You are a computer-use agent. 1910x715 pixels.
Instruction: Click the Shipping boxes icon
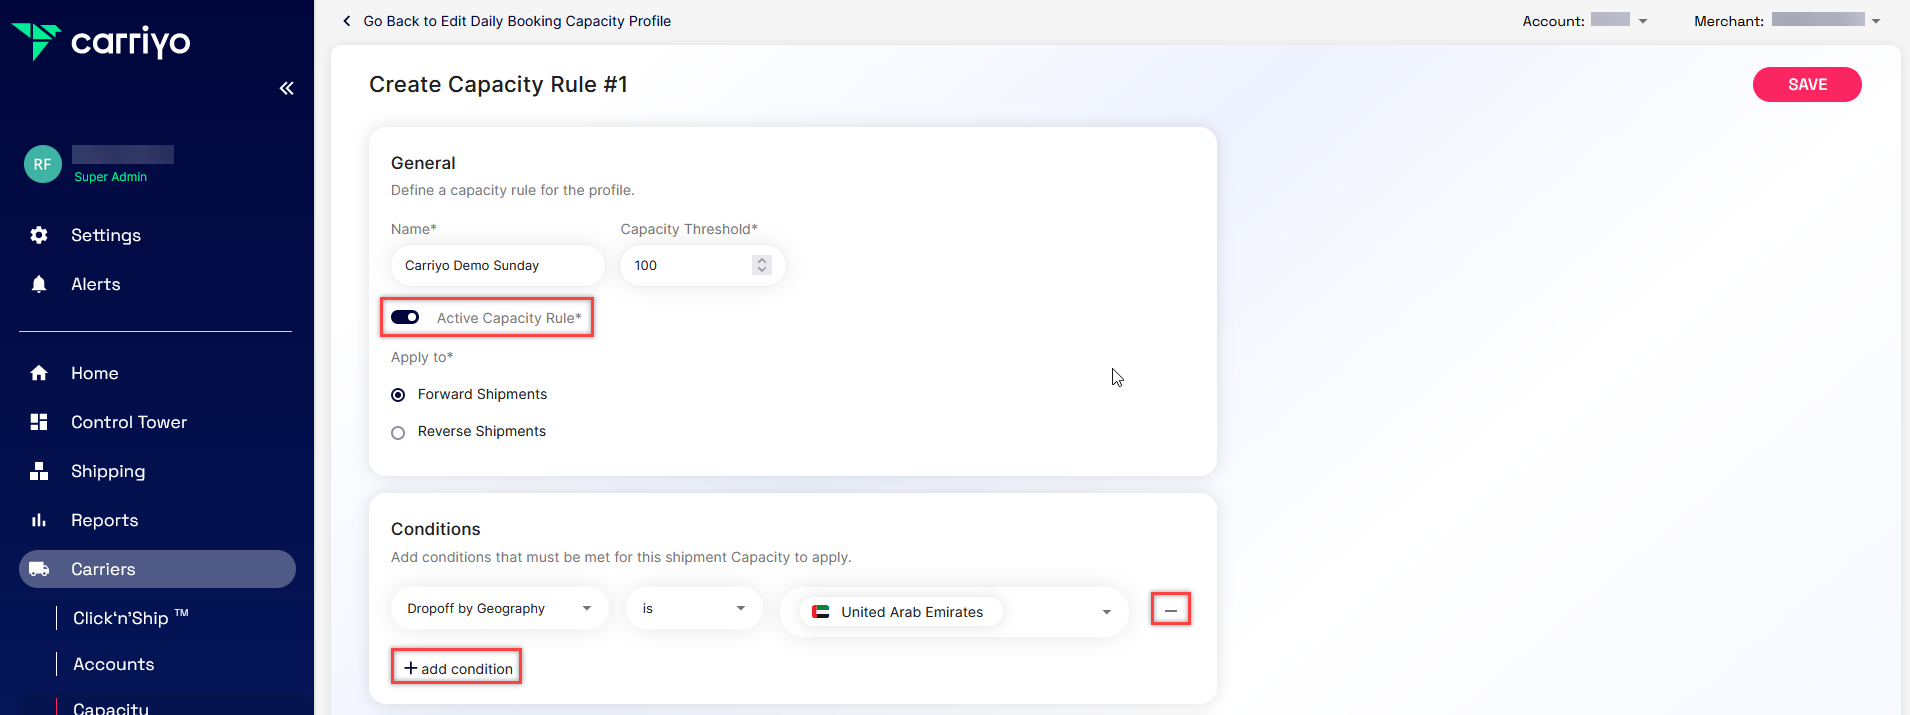pos(39,471)
